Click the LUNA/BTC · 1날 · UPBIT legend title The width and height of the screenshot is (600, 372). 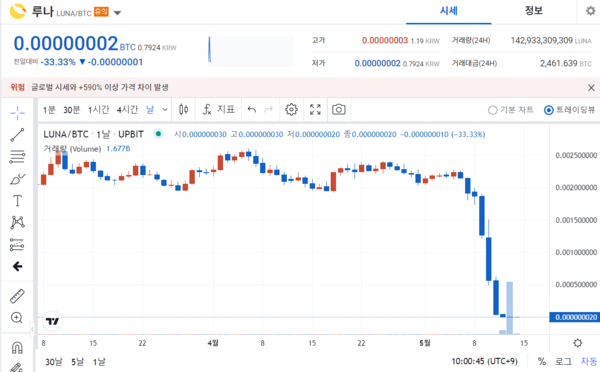tap(93, 134)
